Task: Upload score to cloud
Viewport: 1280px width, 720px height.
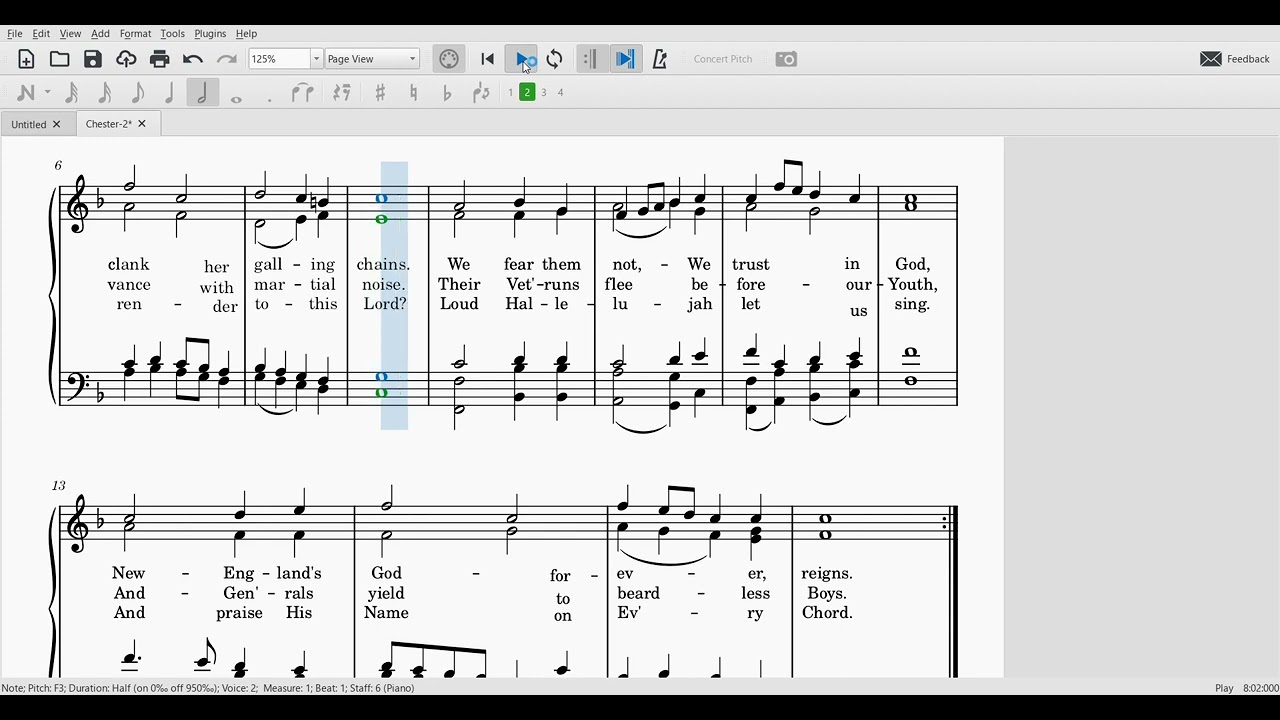Action: point(126,59)
